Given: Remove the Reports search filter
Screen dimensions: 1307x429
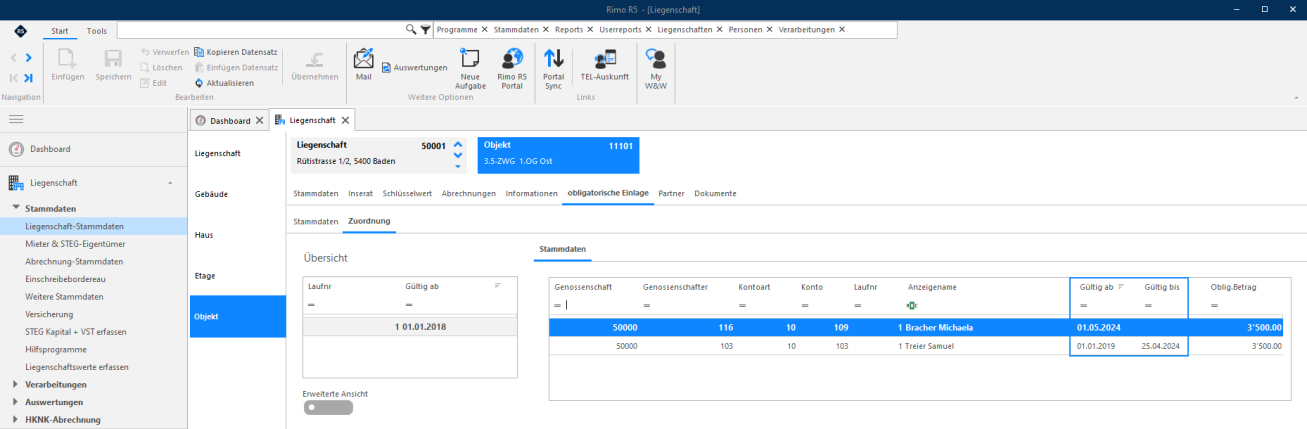Looking at the screenshot, I should [x=590, y=29].
